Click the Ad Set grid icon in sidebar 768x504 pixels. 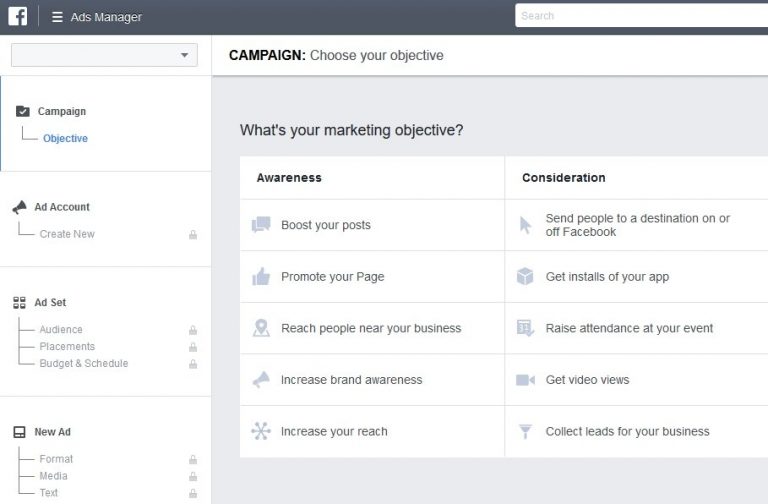(20, 303)
